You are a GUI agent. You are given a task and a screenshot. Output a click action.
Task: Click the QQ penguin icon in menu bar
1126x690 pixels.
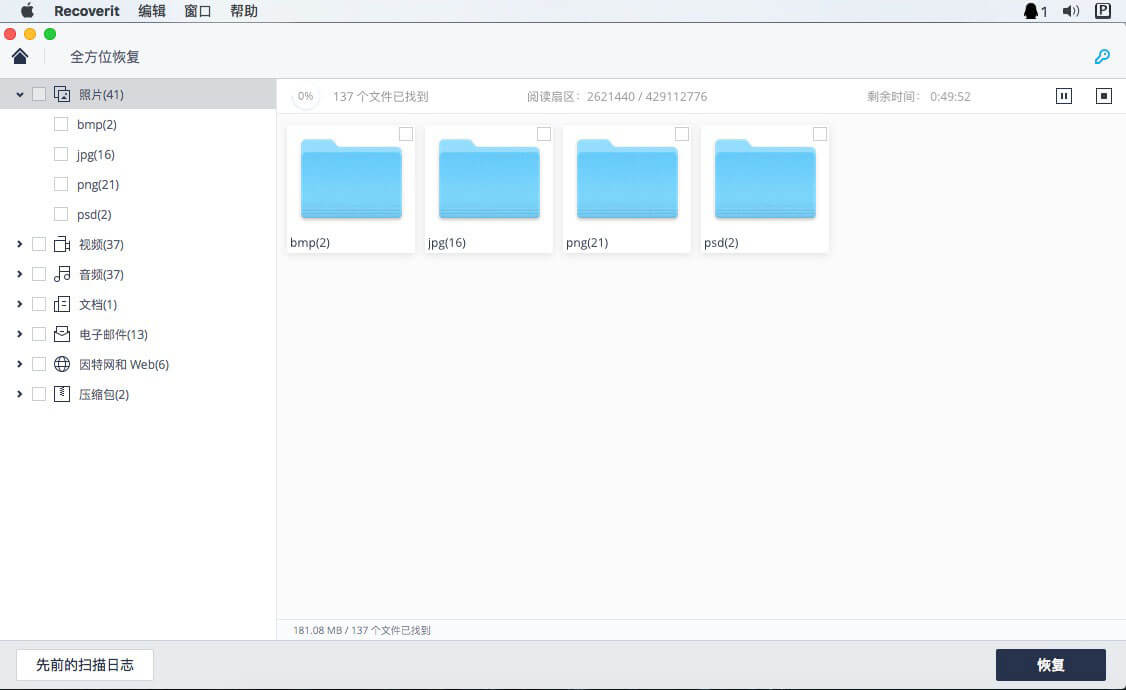coord(1031,11)
